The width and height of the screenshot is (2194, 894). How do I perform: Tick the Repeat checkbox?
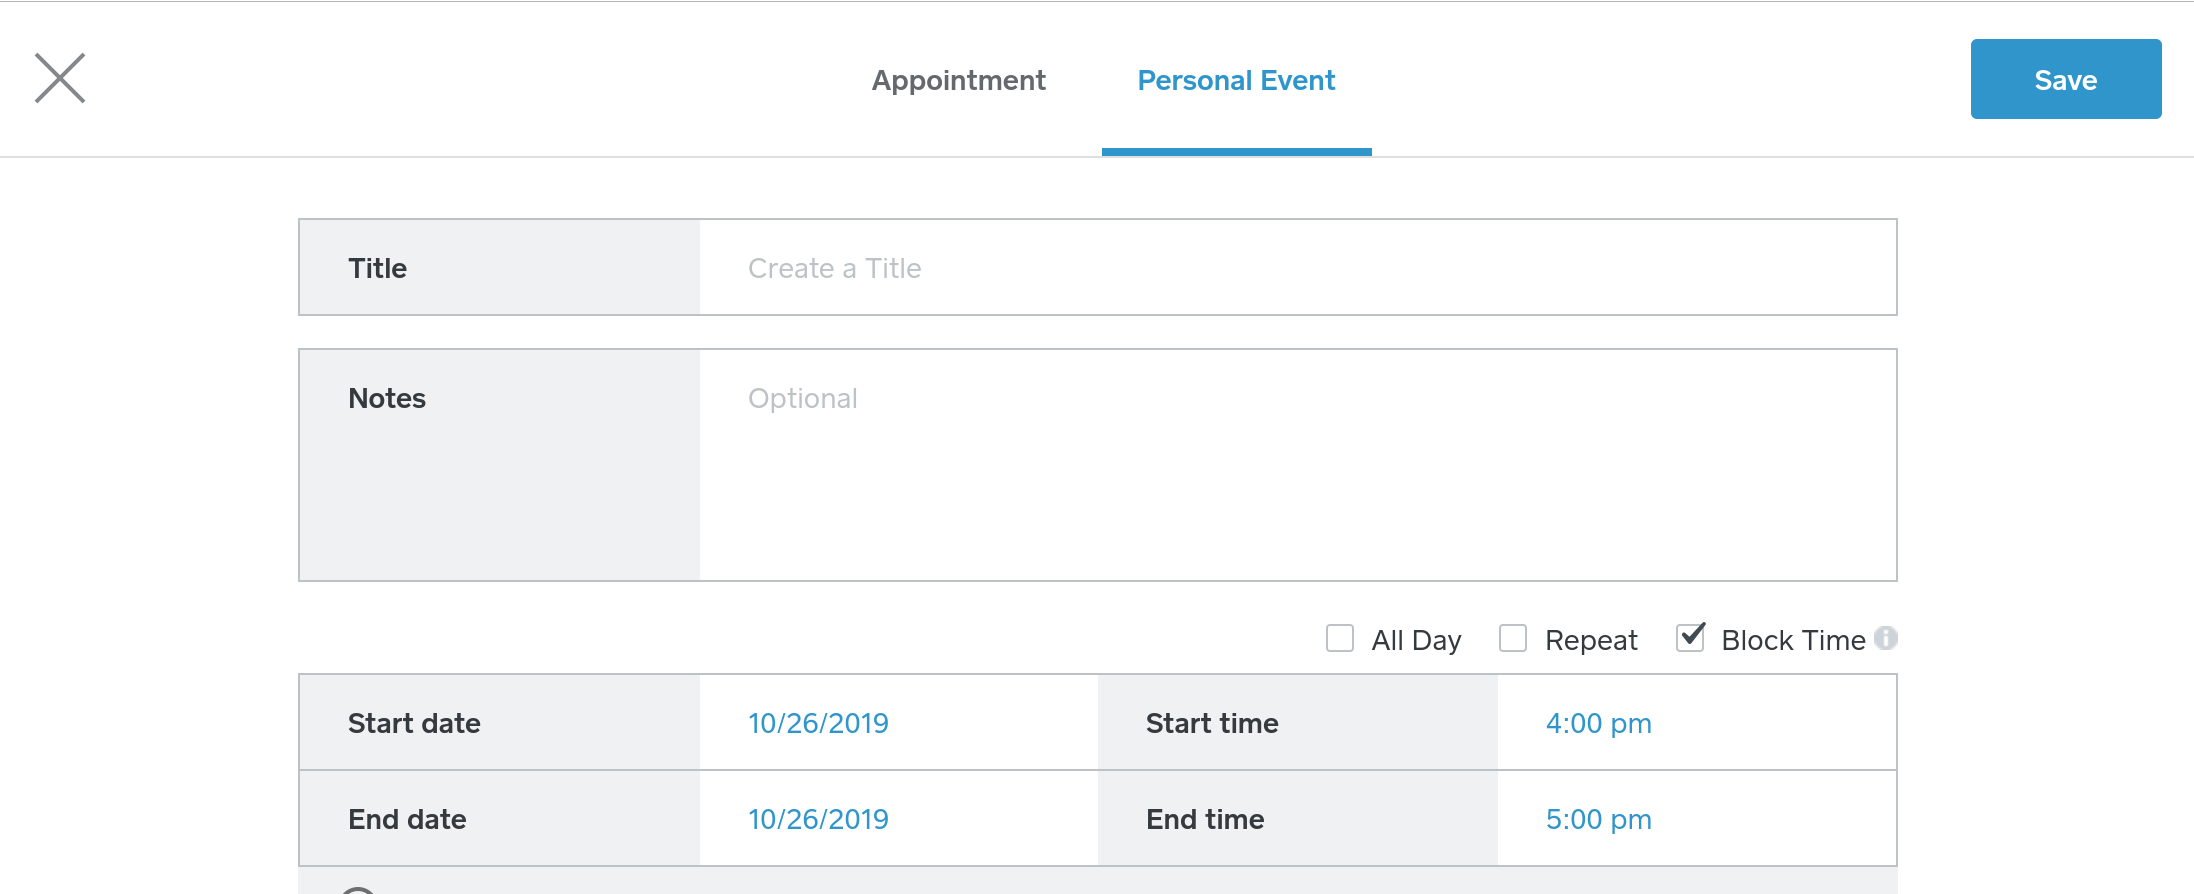[1513, 638]
